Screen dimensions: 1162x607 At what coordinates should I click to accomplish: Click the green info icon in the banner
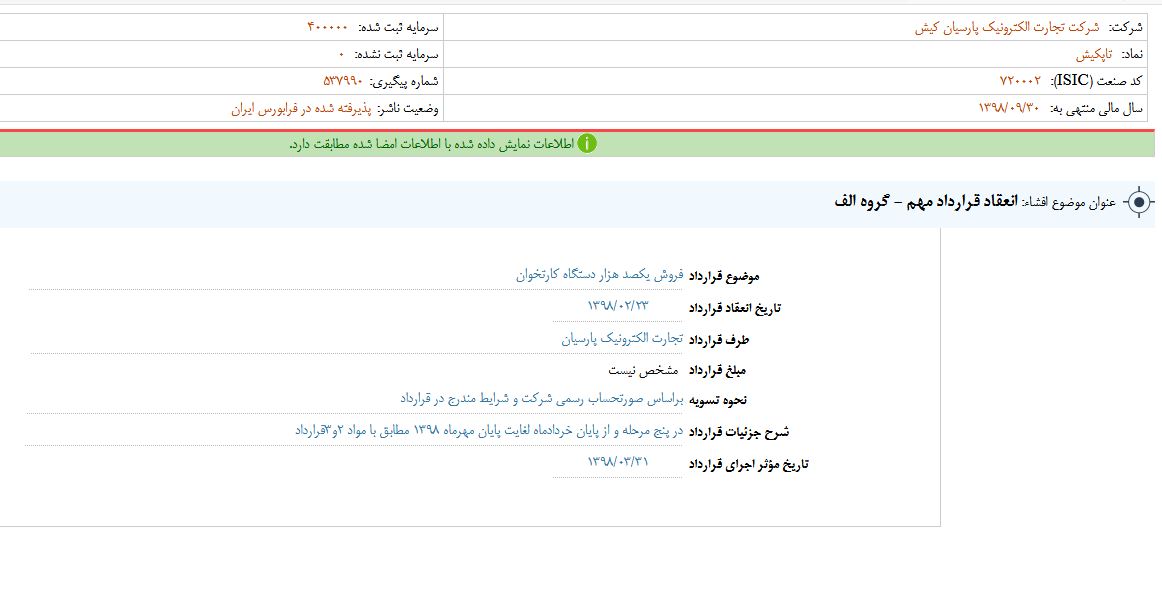[x=587, y=144]
